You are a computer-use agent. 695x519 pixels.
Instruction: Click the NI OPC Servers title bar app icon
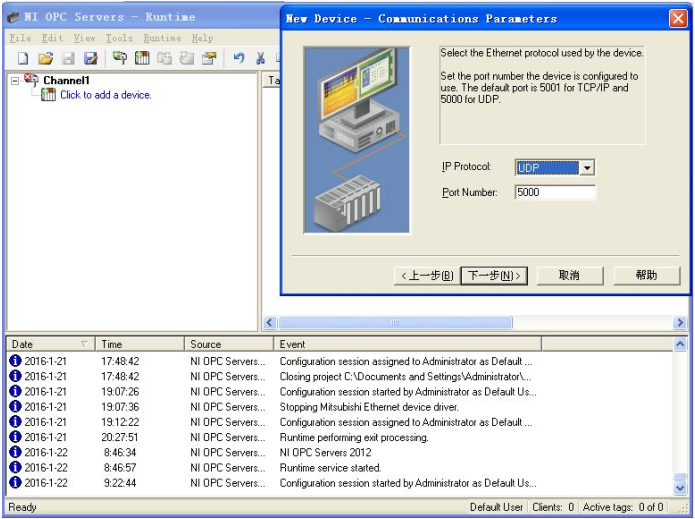[x=14, y=17]
